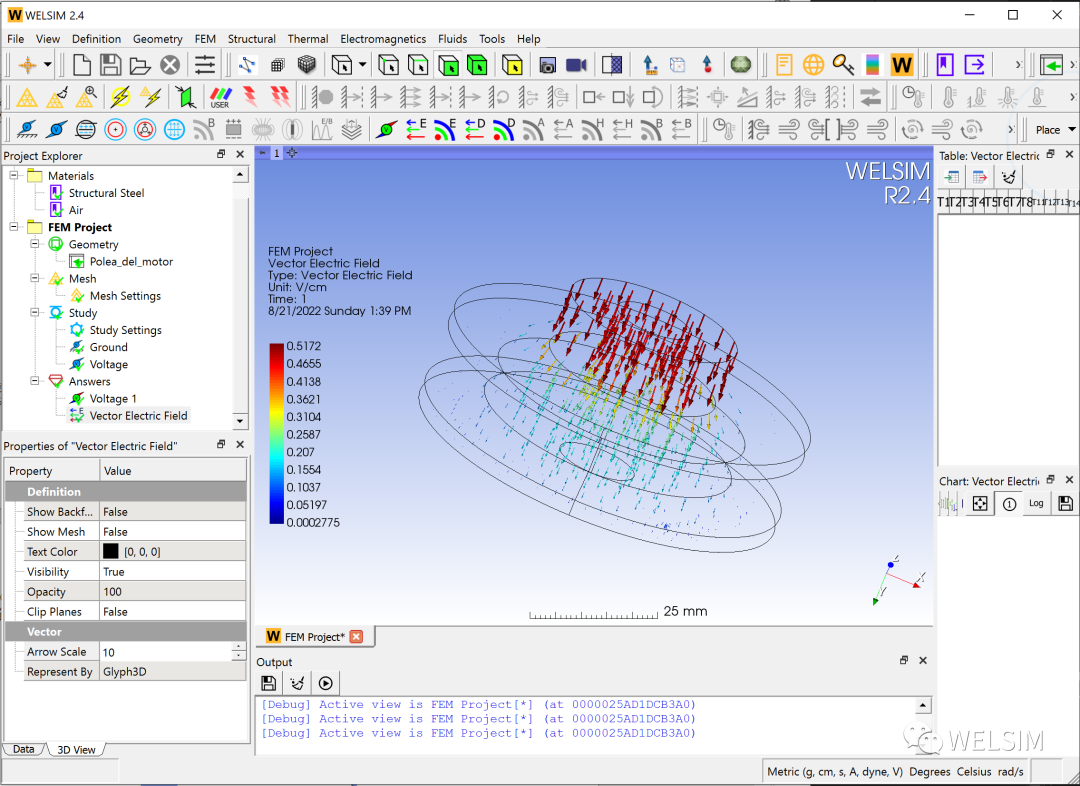
Task: Open a project with the folder icon
Action: tap(140, 65)
